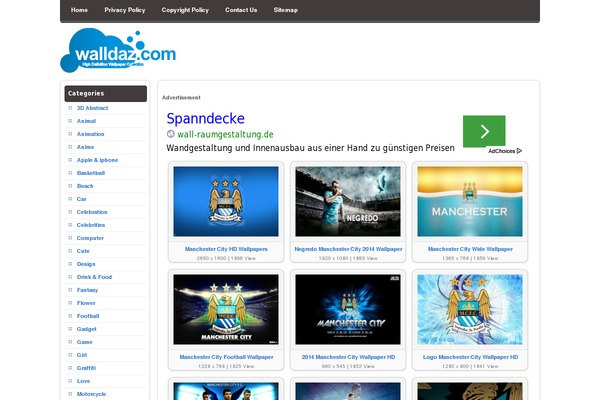Choose the Fantasy category

click(87, 290)
